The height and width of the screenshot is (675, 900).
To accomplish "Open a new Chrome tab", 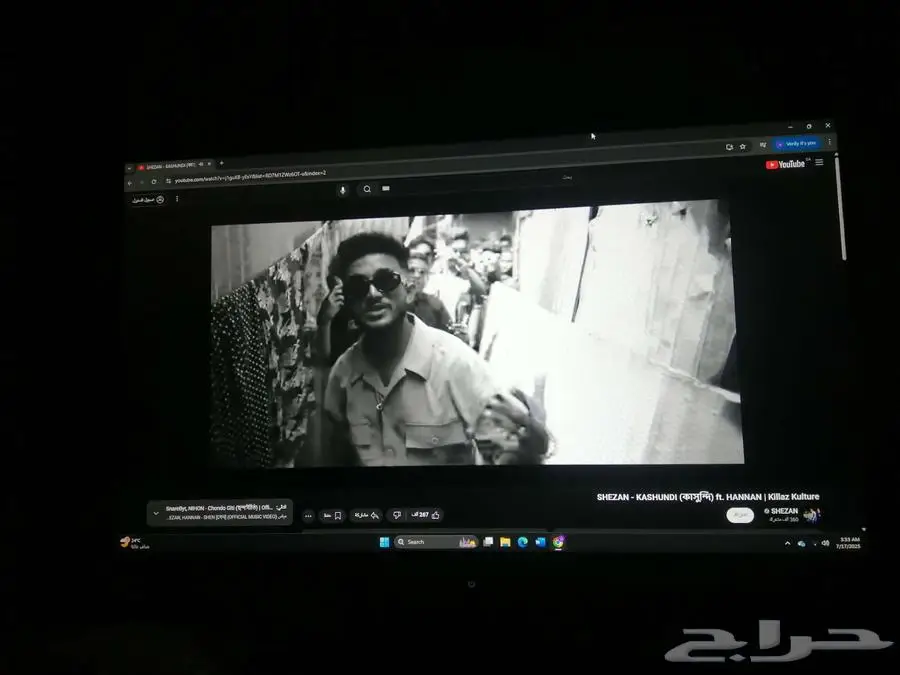I will 222,163.
